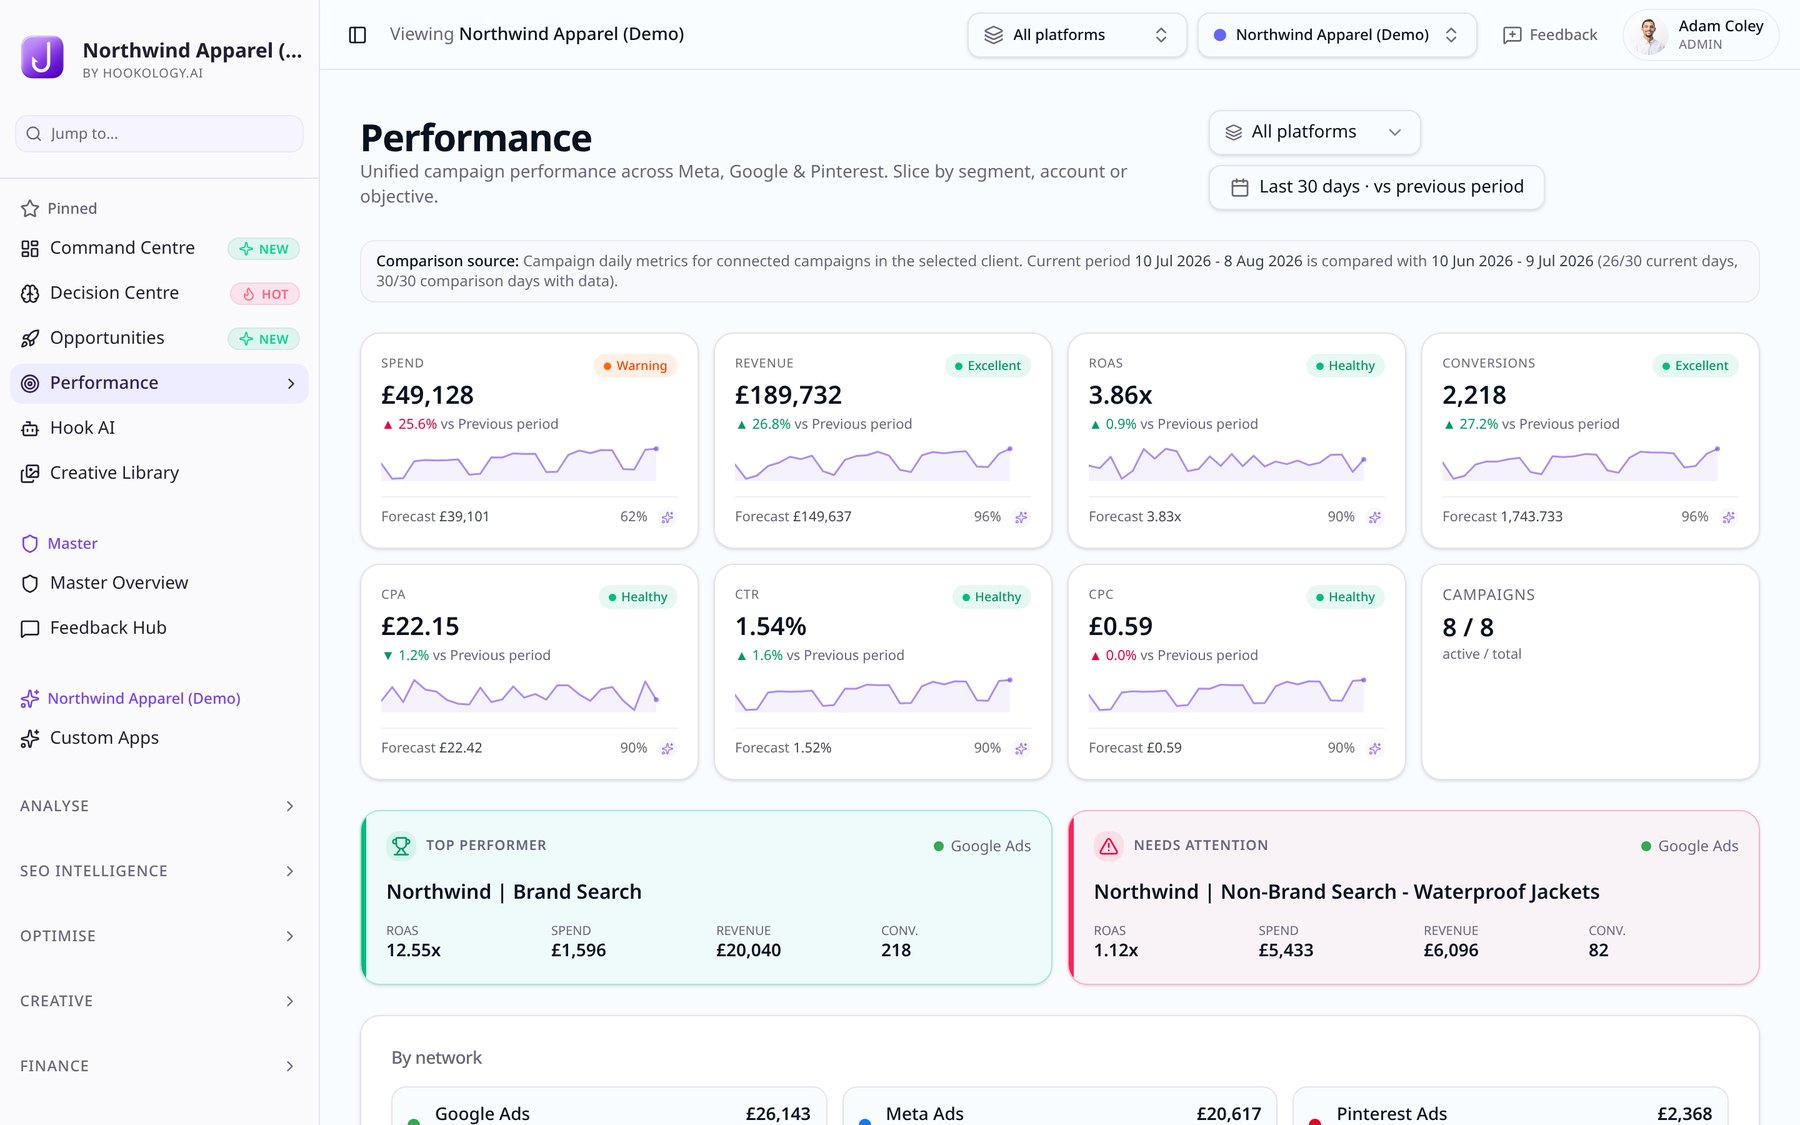Expand the FINANCE section
1800x1125 pixels.
pos(159,1066)
